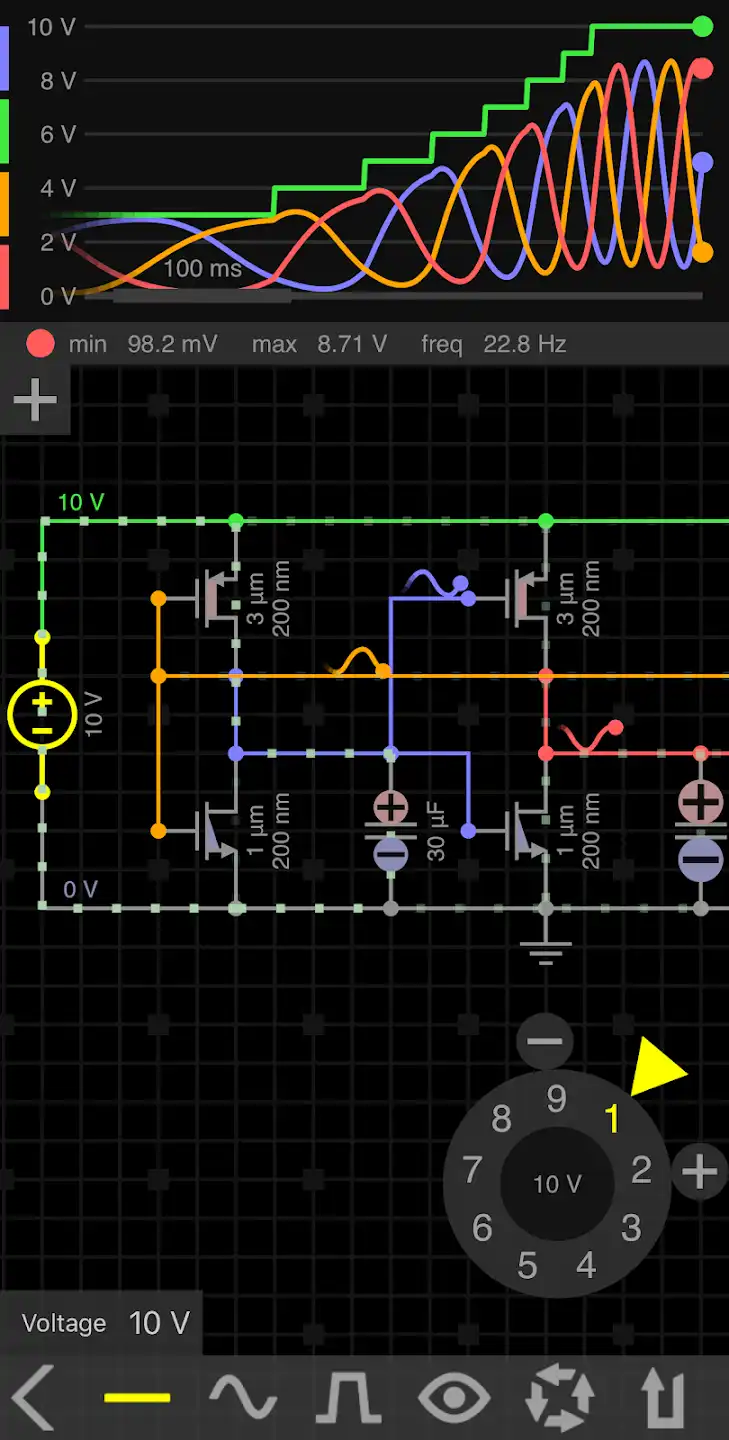Toggle the eye visibility icon

(x=454, y=1398)
